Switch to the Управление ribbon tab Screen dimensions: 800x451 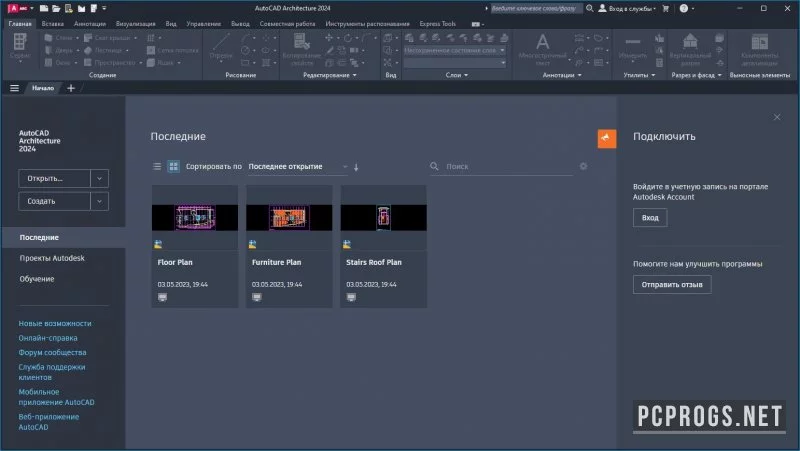[204, 23]
